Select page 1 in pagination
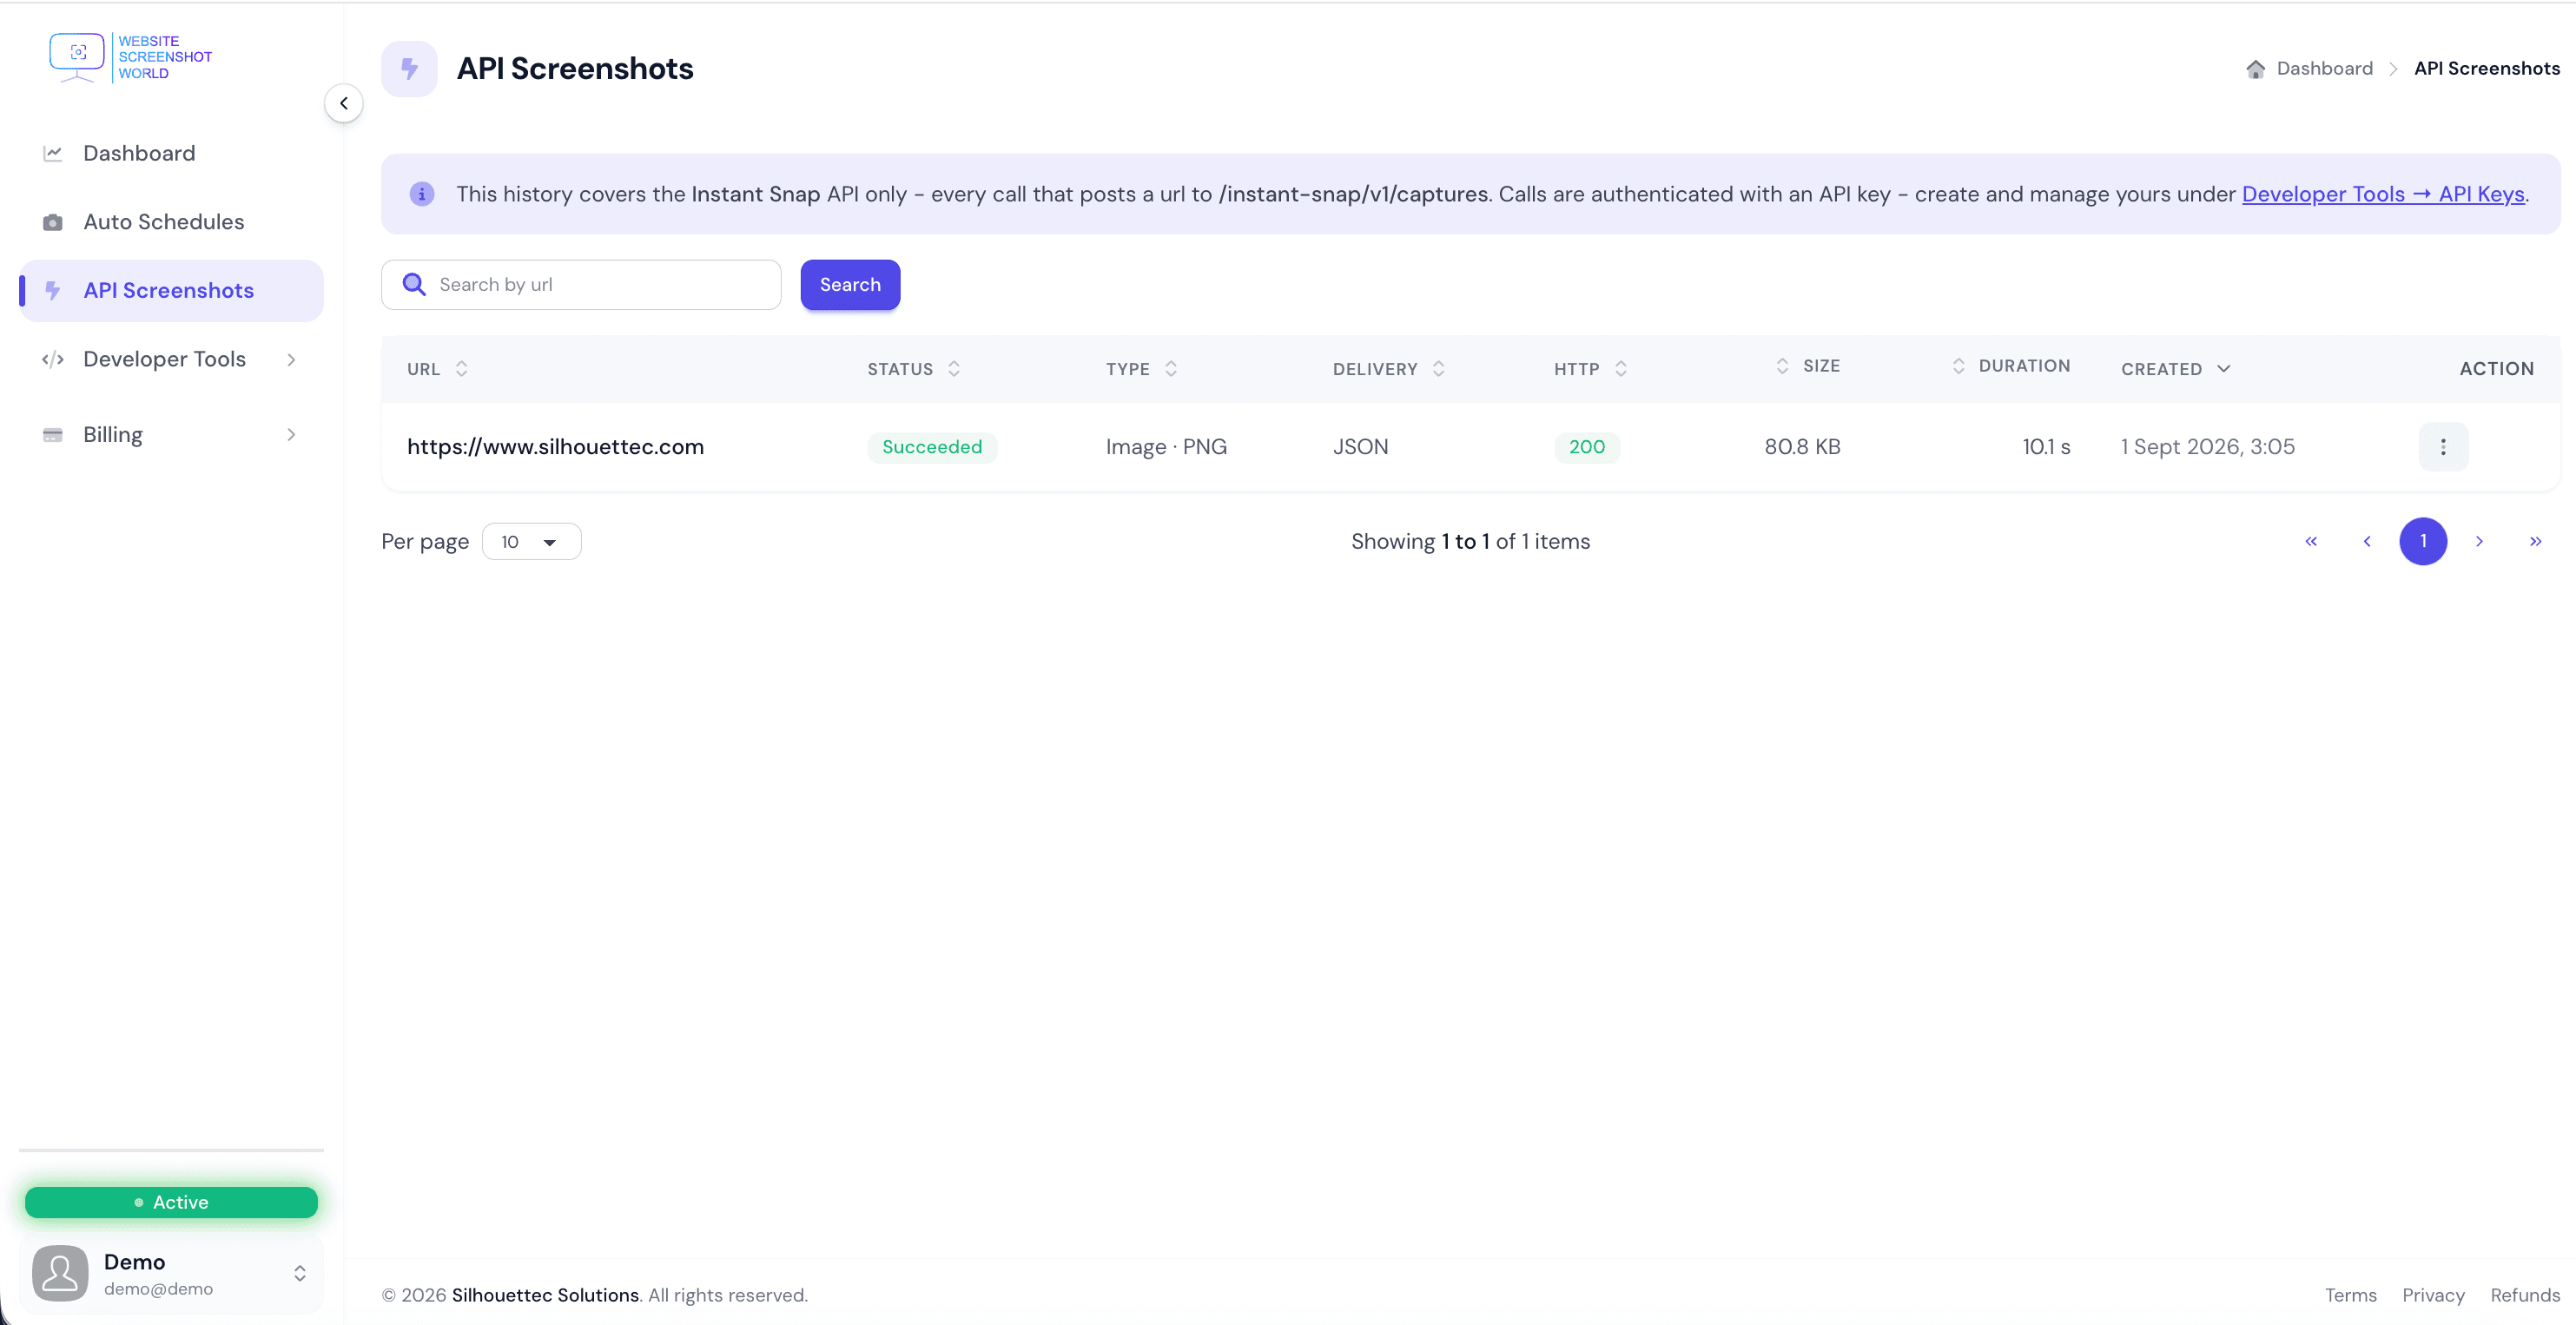The height and width of the screenshot is (1325, 2576). [x=2423, y=541]
